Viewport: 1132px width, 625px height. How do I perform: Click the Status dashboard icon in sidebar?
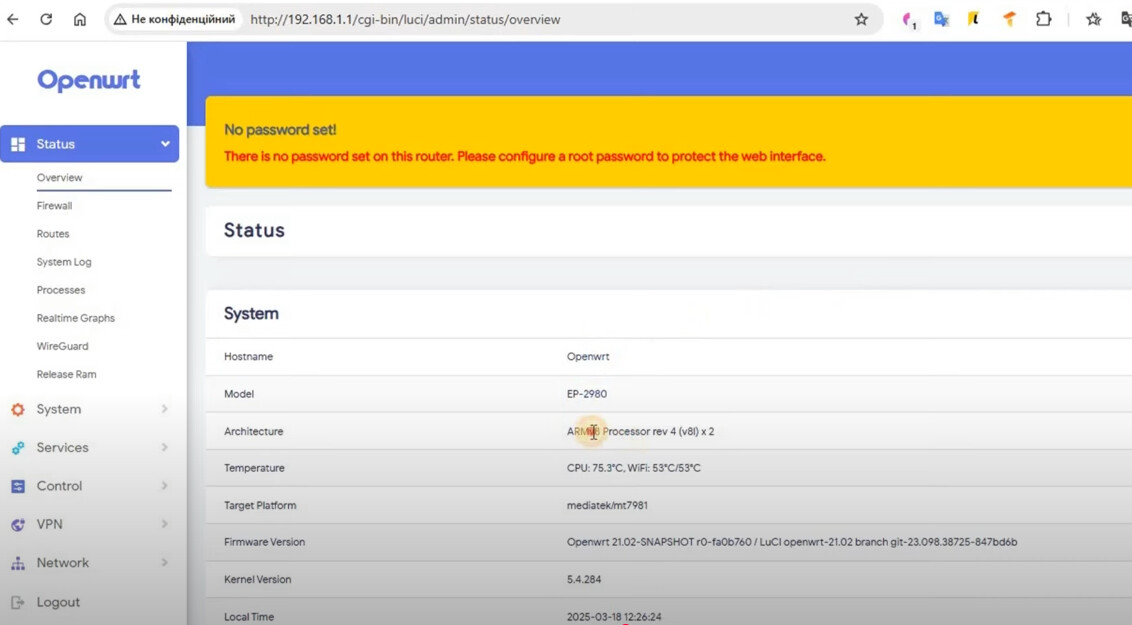pyautogui.click(x=18, y=144)
